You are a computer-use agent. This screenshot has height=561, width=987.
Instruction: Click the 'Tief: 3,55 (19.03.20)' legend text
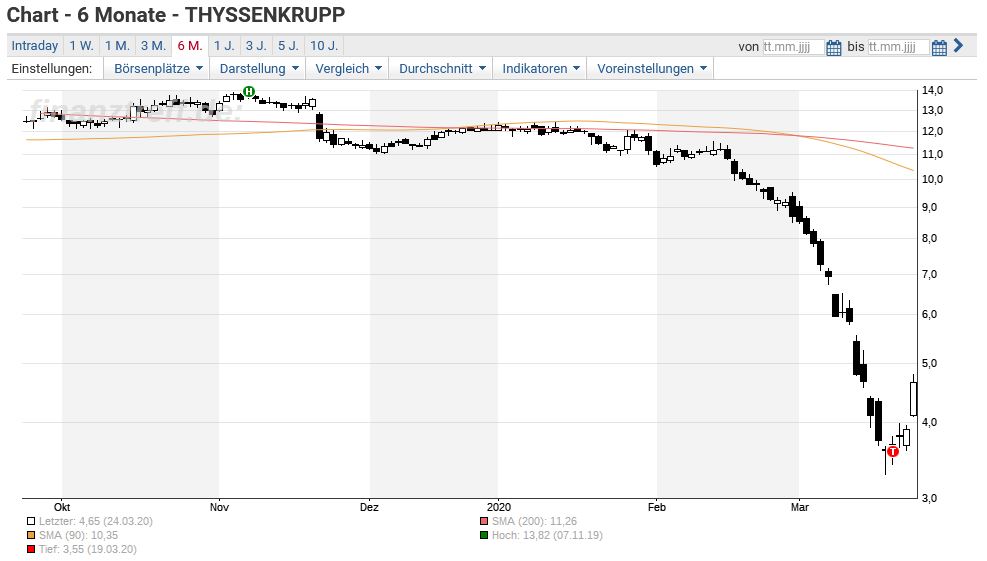pos(87,549)
